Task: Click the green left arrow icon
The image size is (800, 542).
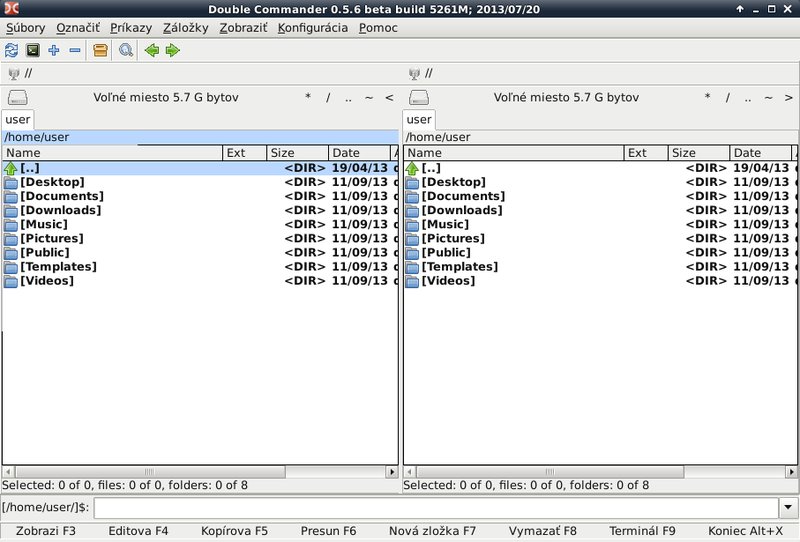Action: tap(152, 50)
